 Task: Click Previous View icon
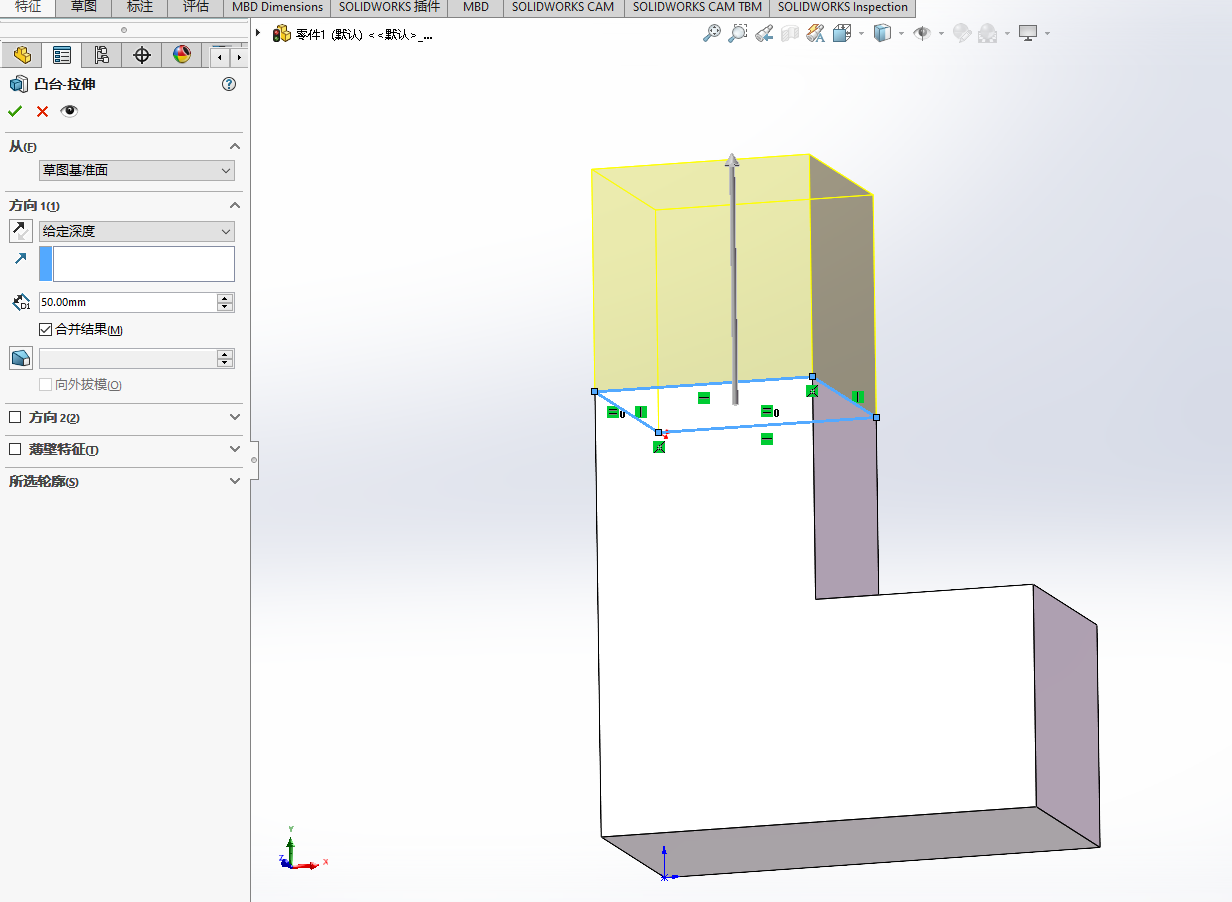[x=763, y=33]
